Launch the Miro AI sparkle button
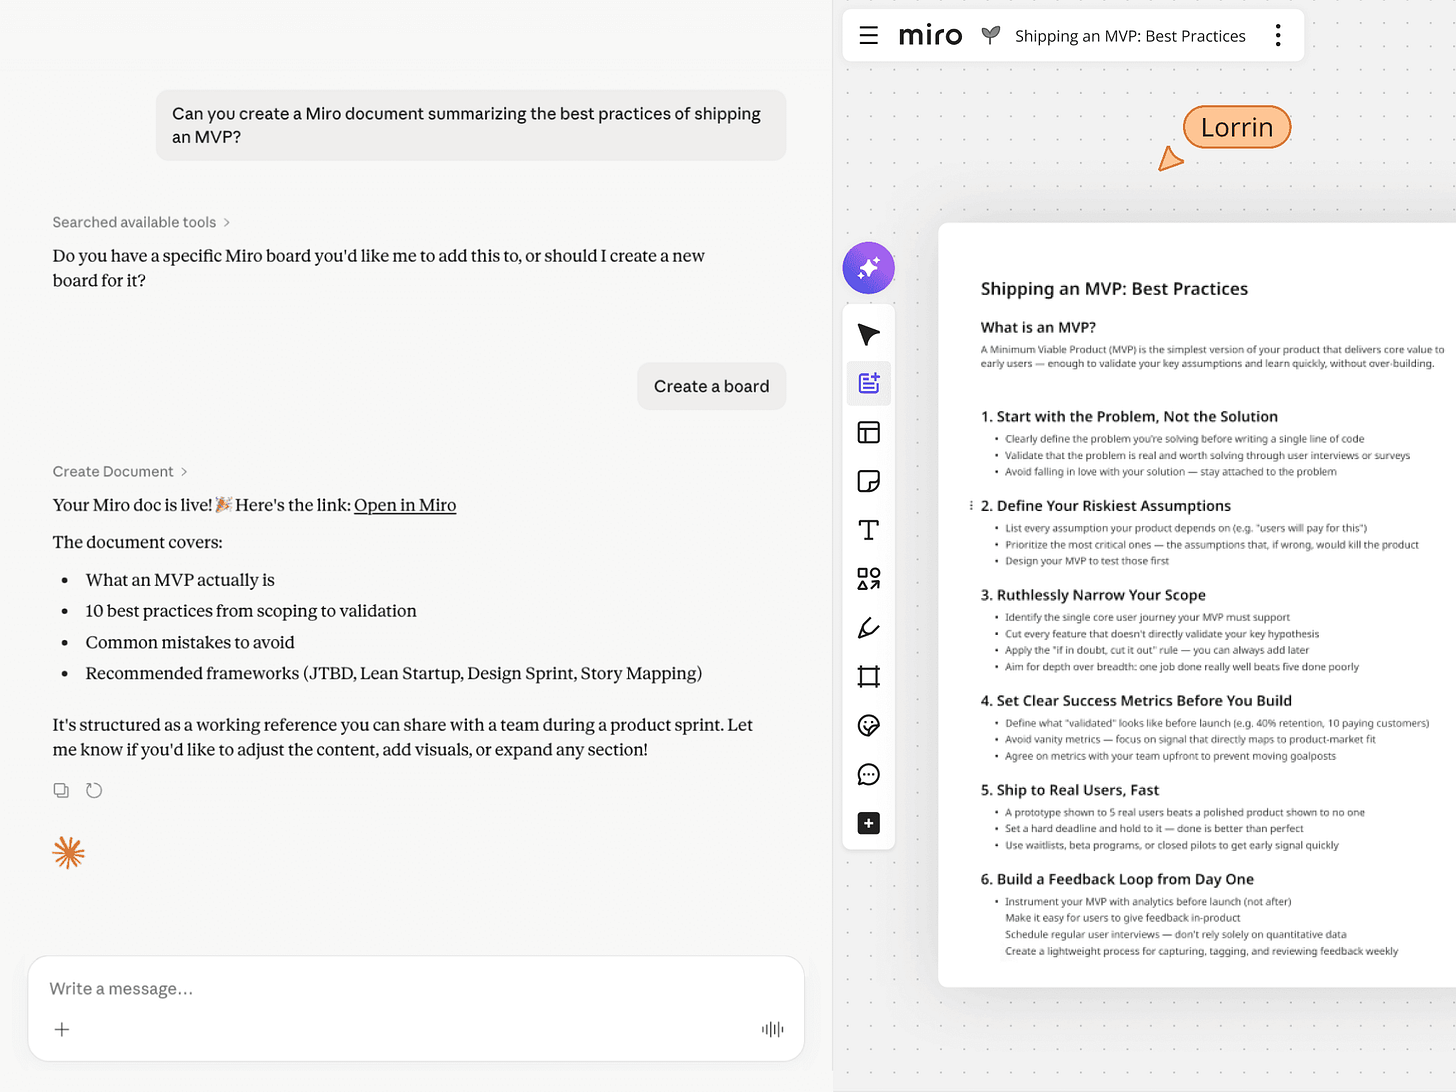This screenshot has height=1092, width=1456. click(869, 268)
